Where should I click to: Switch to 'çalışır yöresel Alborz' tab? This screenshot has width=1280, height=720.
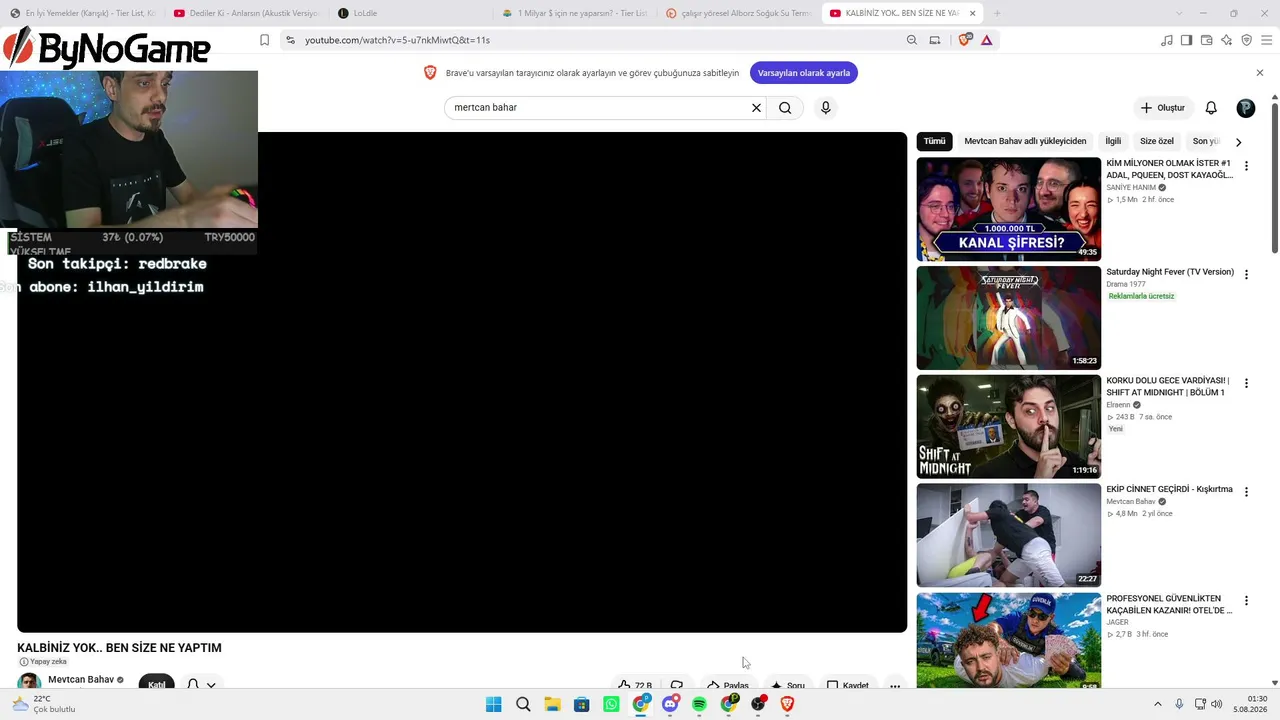click(x=740, y=13)
